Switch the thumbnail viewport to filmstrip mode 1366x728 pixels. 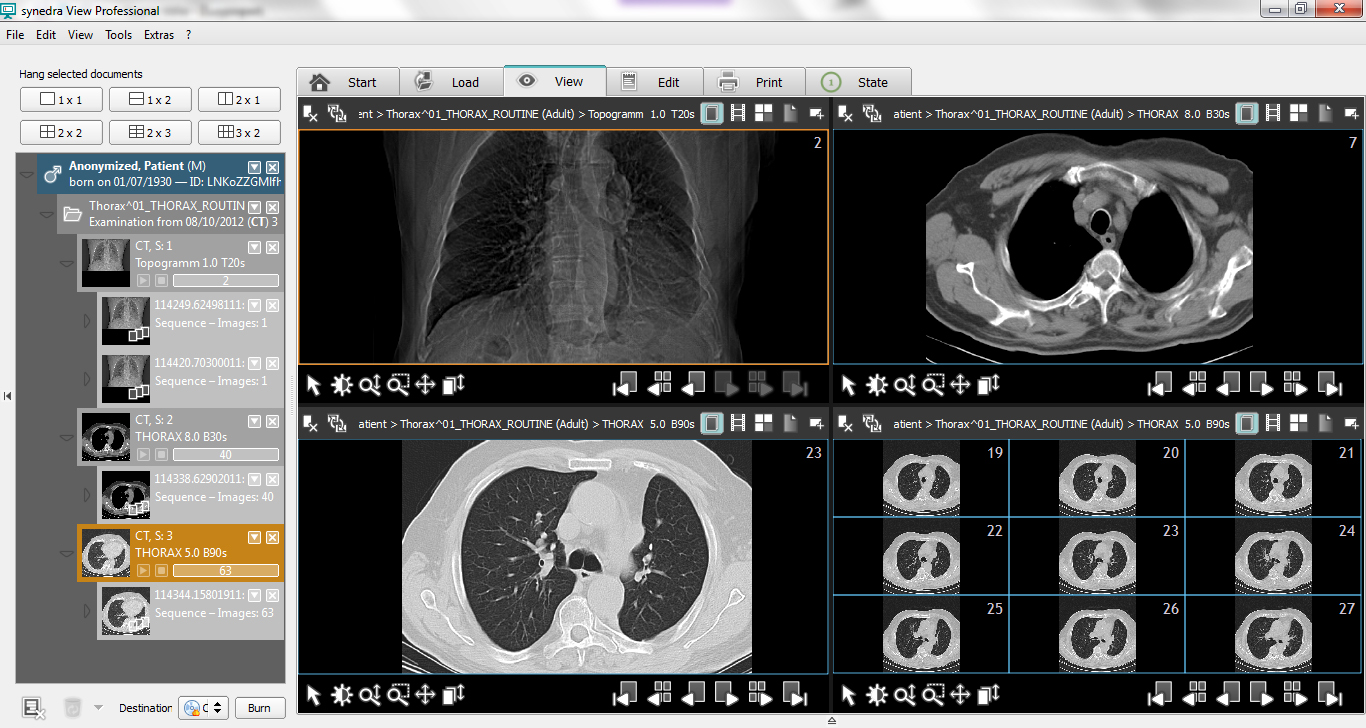[1271, 423]
